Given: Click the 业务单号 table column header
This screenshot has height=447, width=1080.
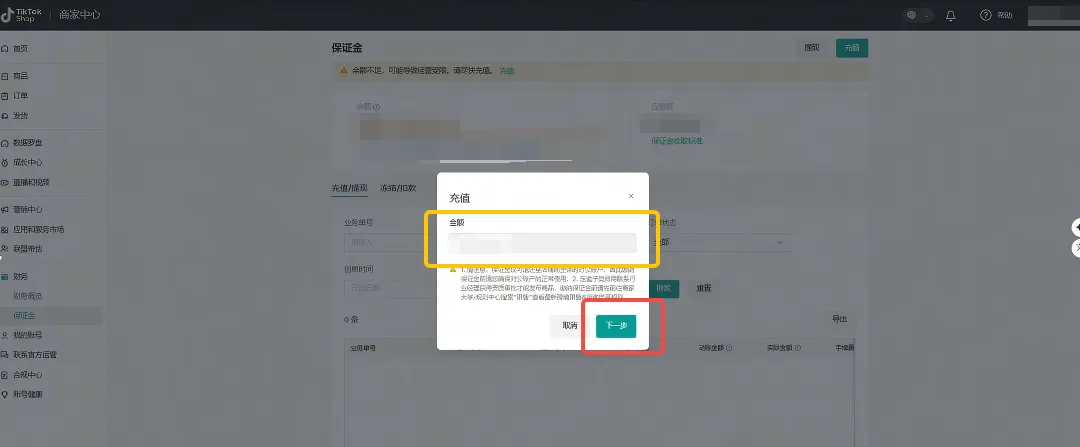Looking at the screenshot, I should pos(362,349).
